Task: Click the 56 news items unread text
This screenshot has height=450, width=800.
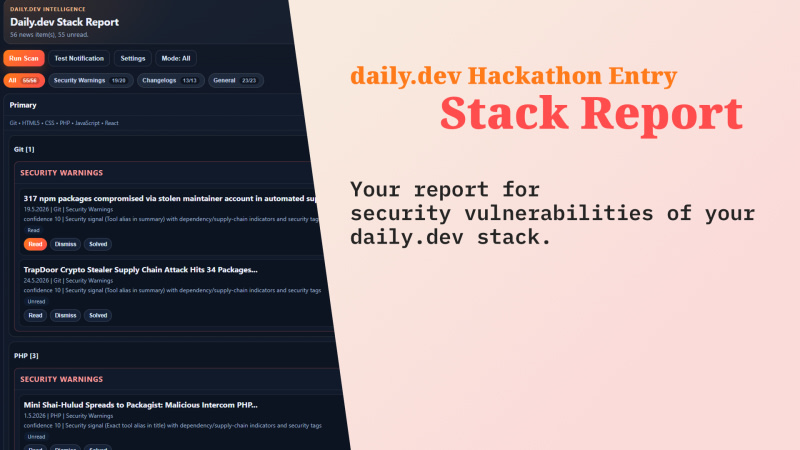Action: (49, 35)
